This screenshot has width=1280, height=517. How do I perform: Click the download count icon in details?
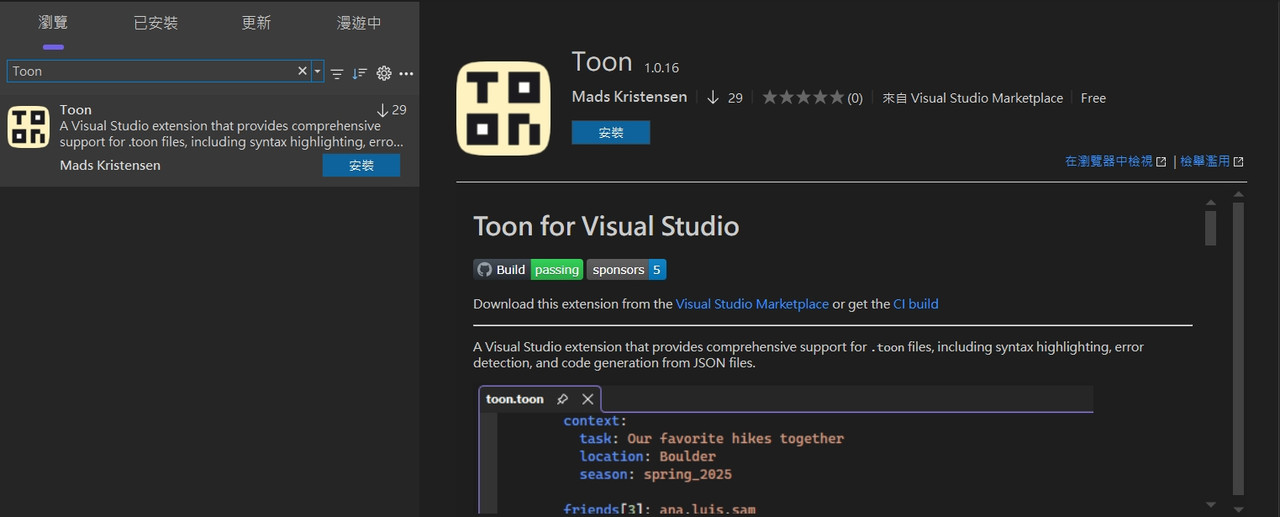[x=713, y=98]
